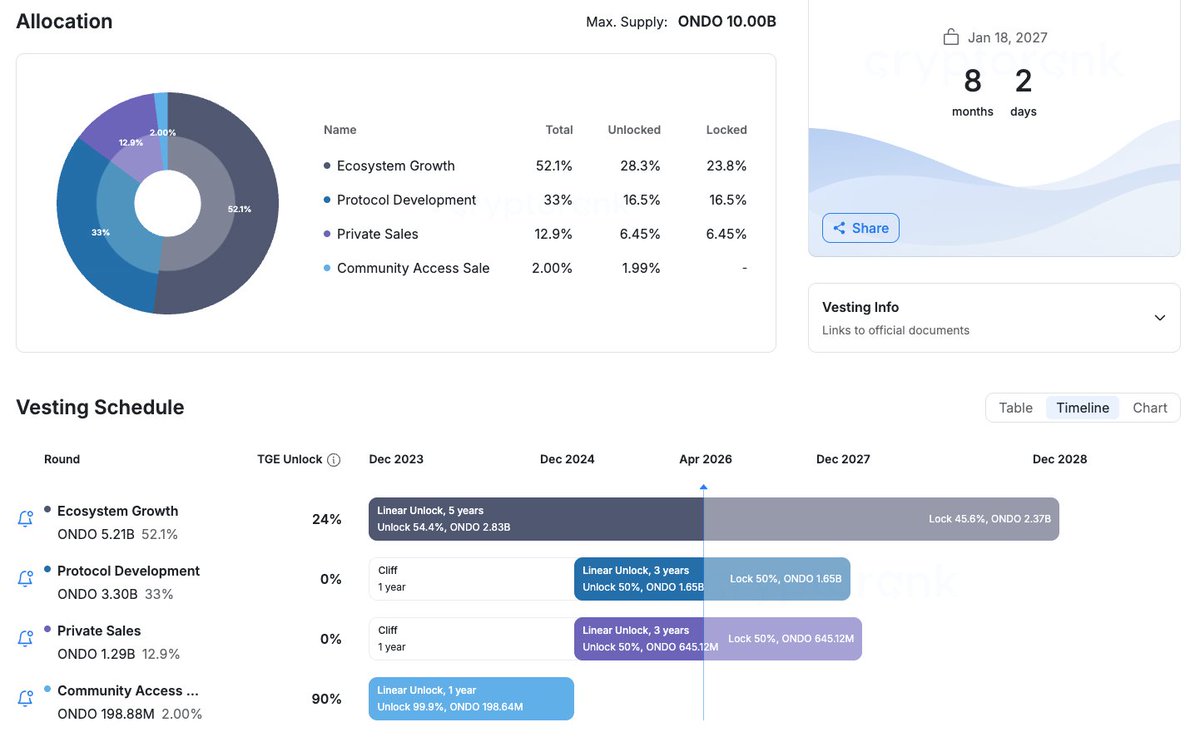Click the Round column header

pos(62,460)
